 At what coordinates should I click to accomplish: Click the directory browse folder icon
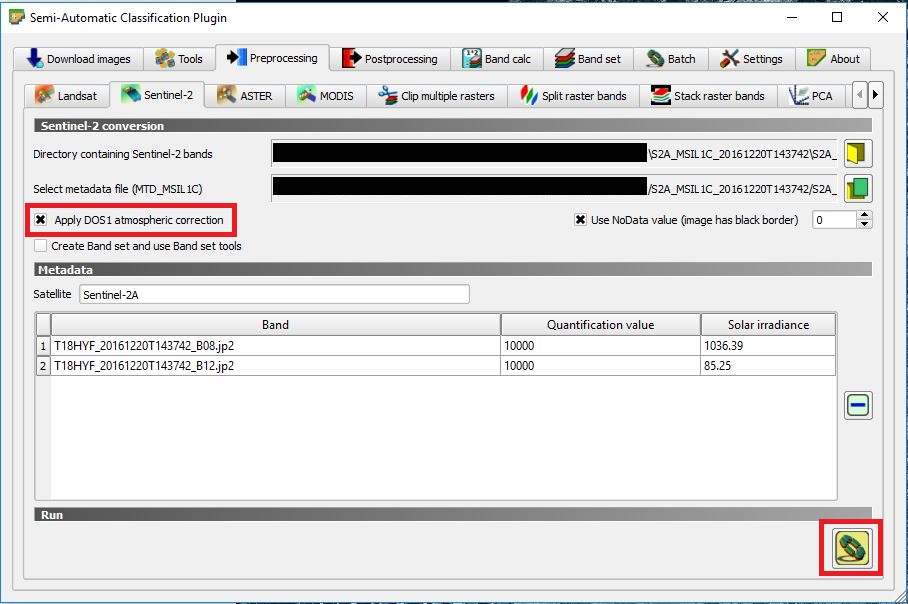[858, 154]
